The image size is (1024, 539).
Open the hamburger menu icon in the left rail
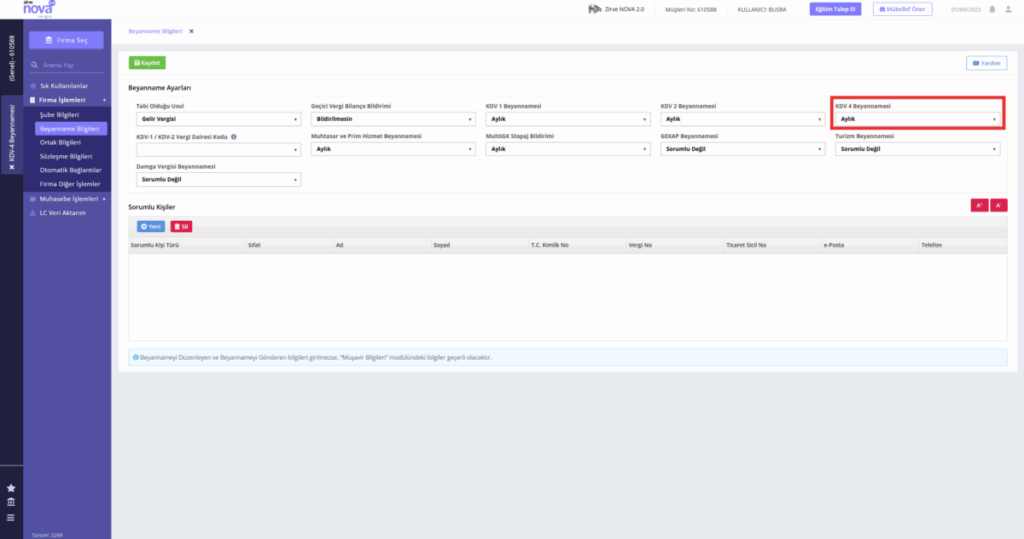tap(11, 517)
